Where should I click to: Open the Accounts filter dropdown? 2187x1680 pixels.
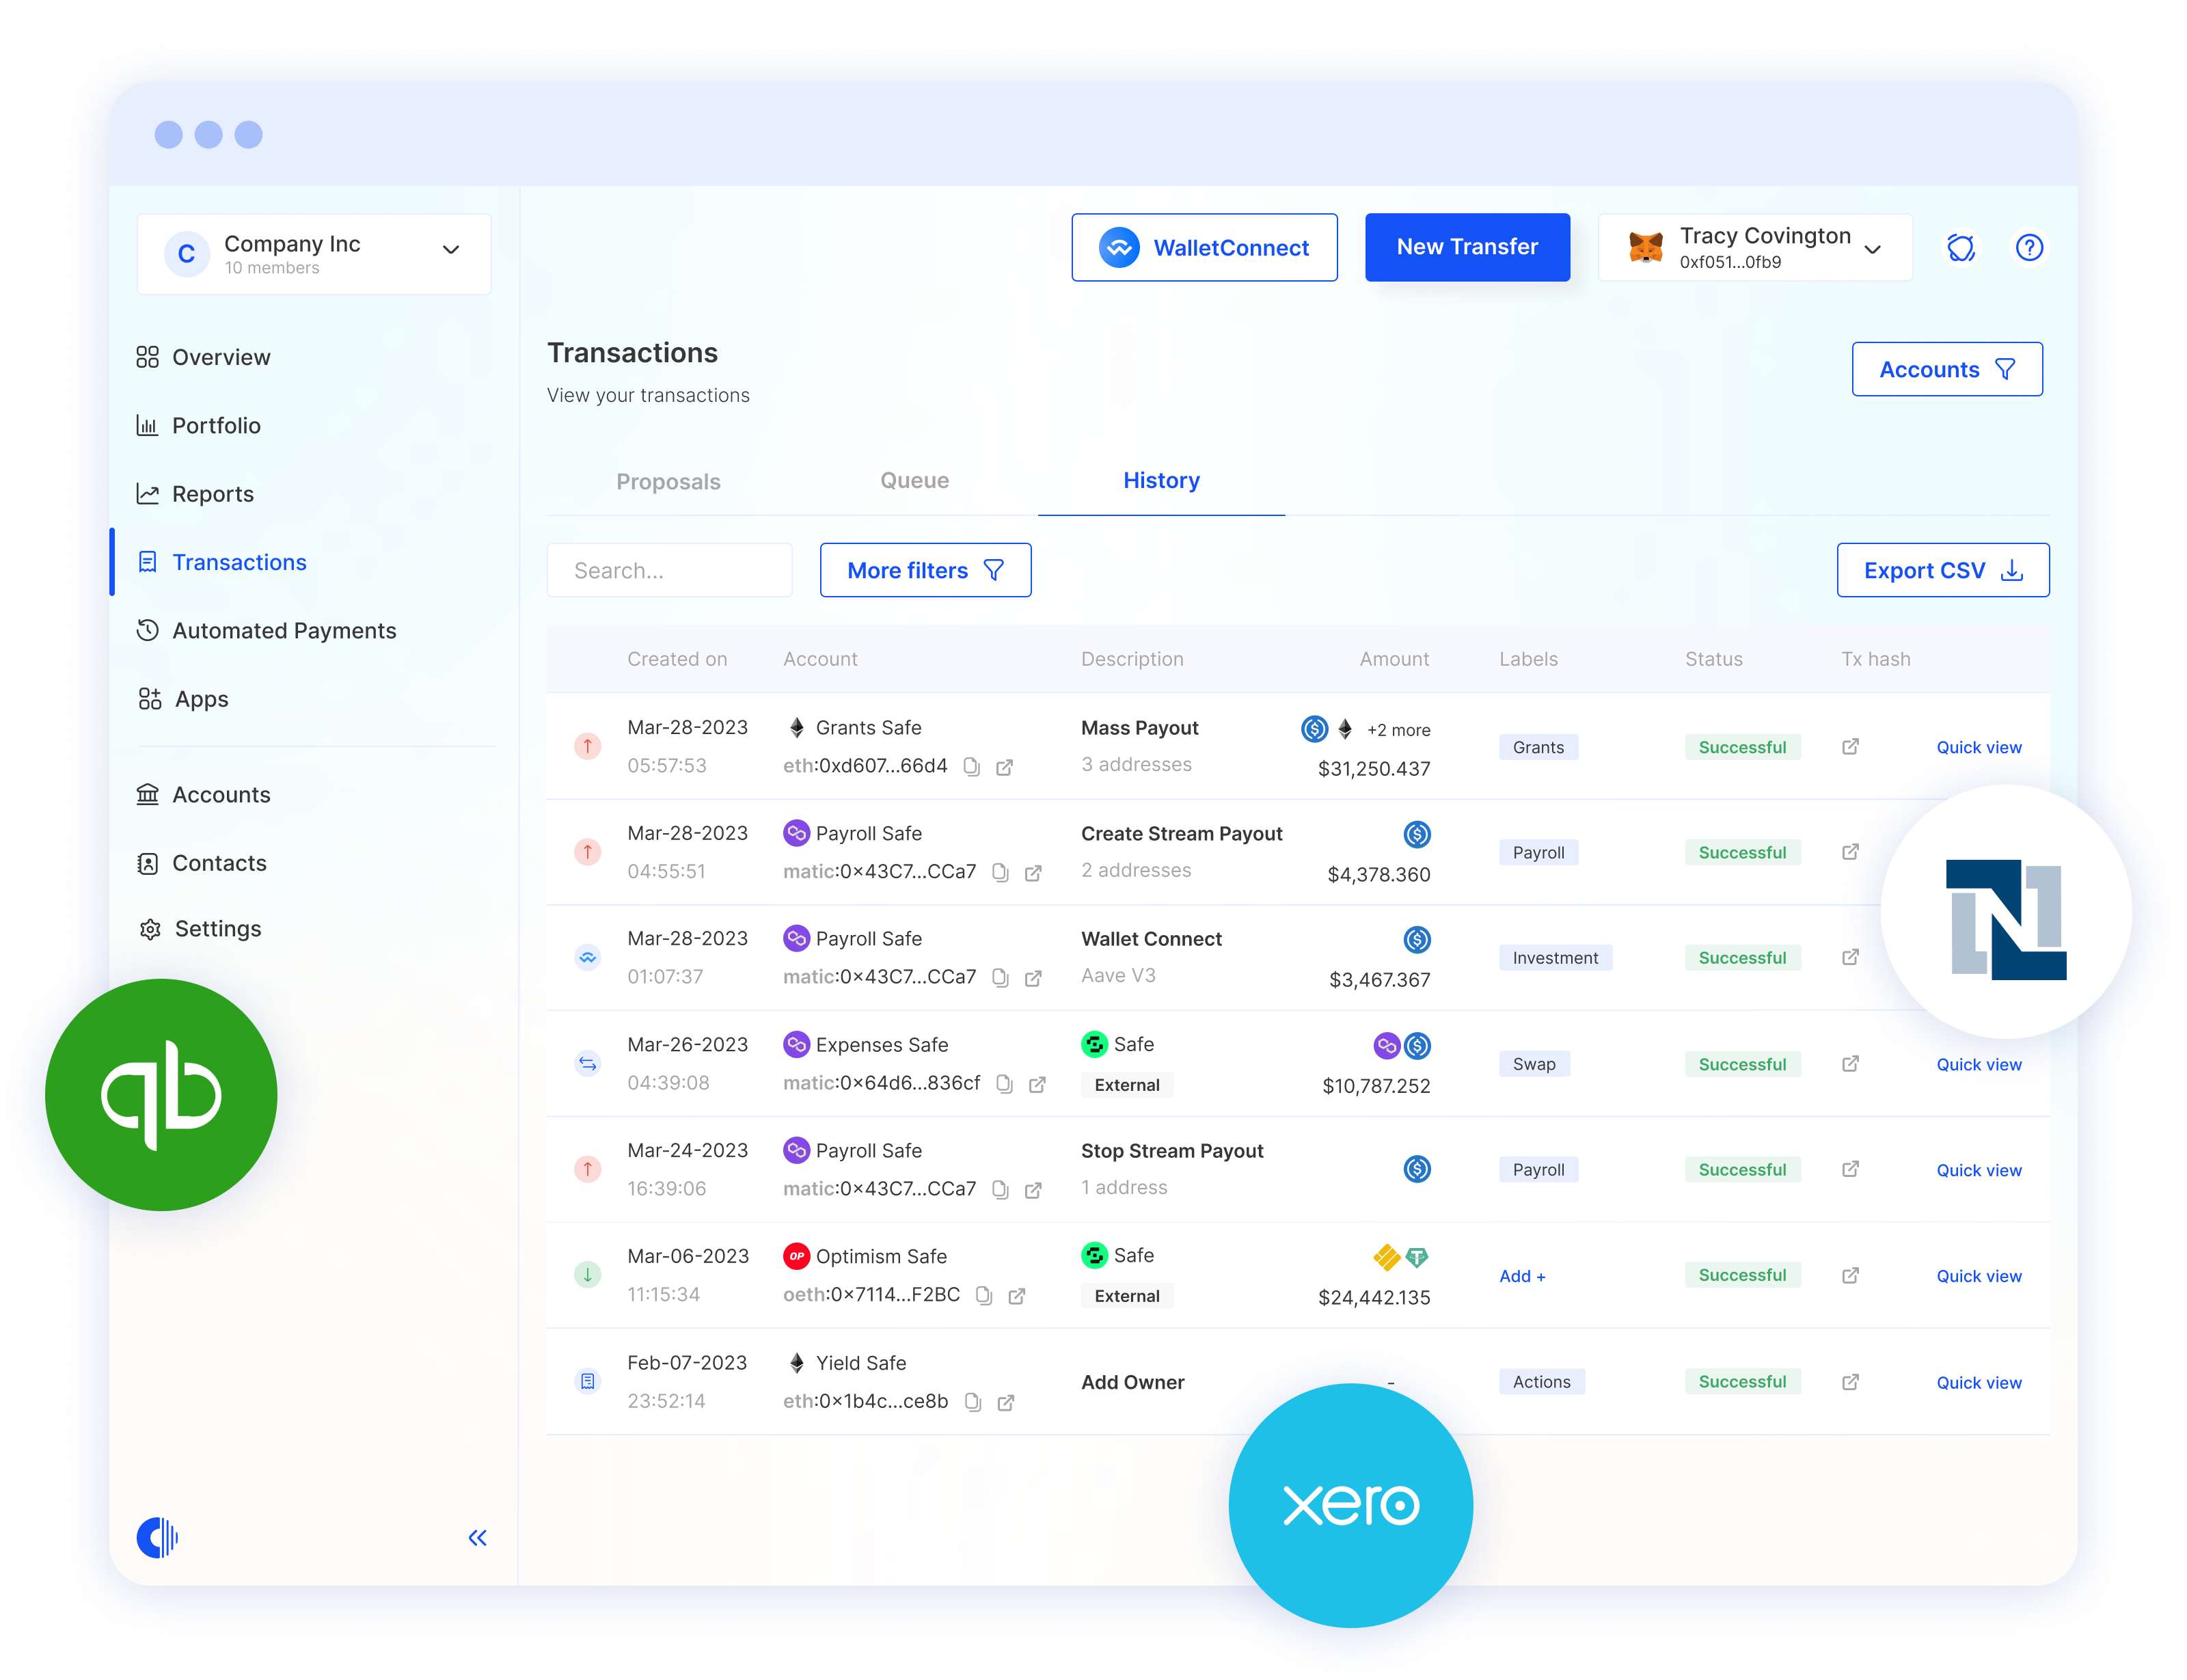[1945, 369]
